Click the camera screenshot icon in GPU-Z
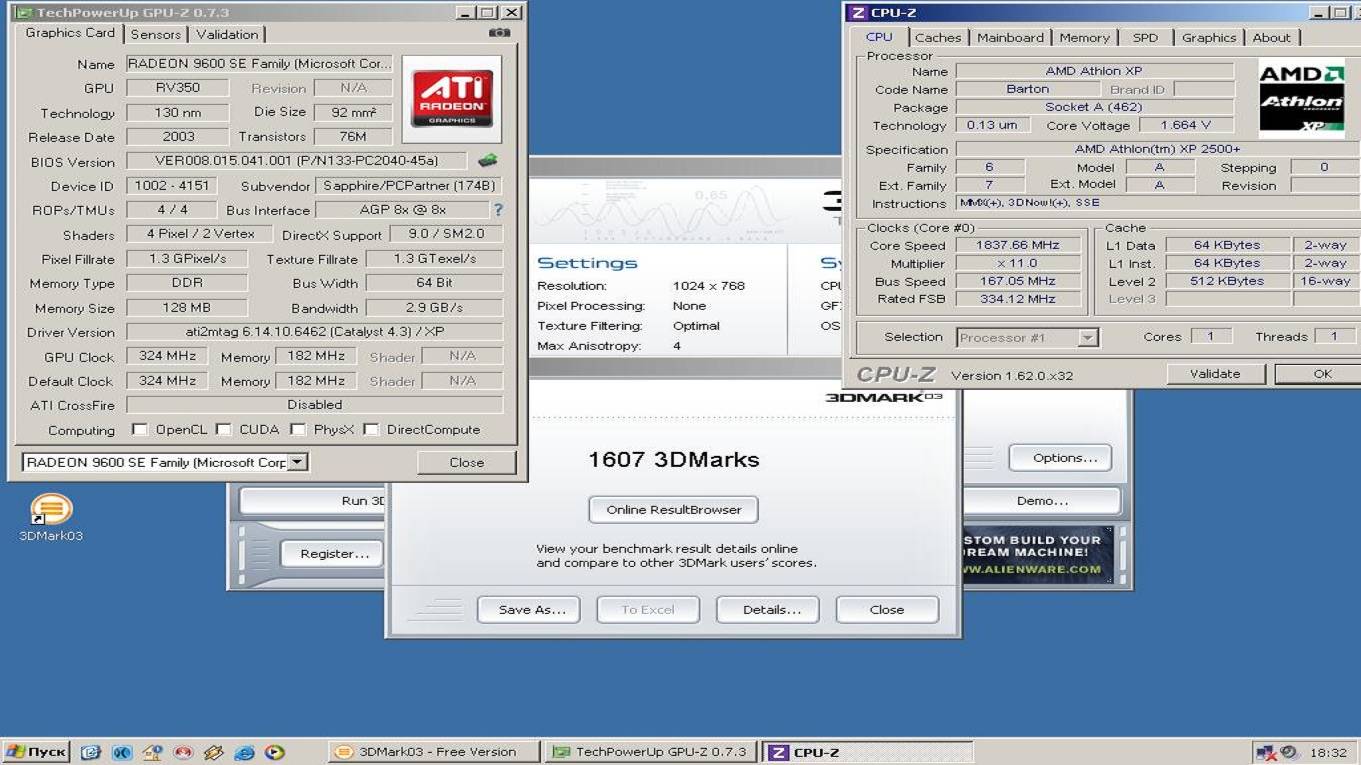Viewport: 1361px width, 765px height. coord(499,33)
